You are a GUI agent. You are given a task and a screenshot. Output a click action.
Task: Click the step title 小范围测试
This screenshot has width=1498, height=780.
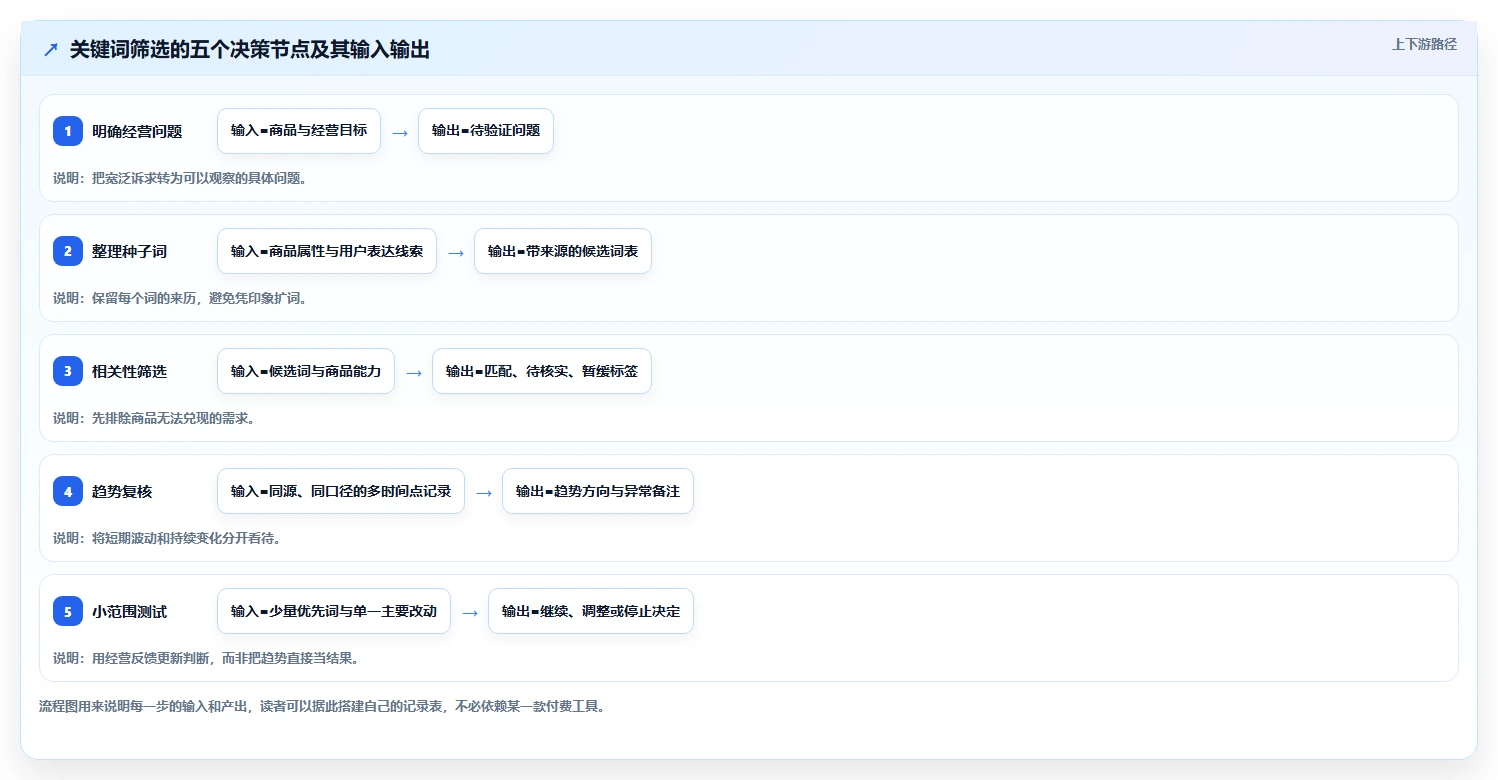pos(130,611)
